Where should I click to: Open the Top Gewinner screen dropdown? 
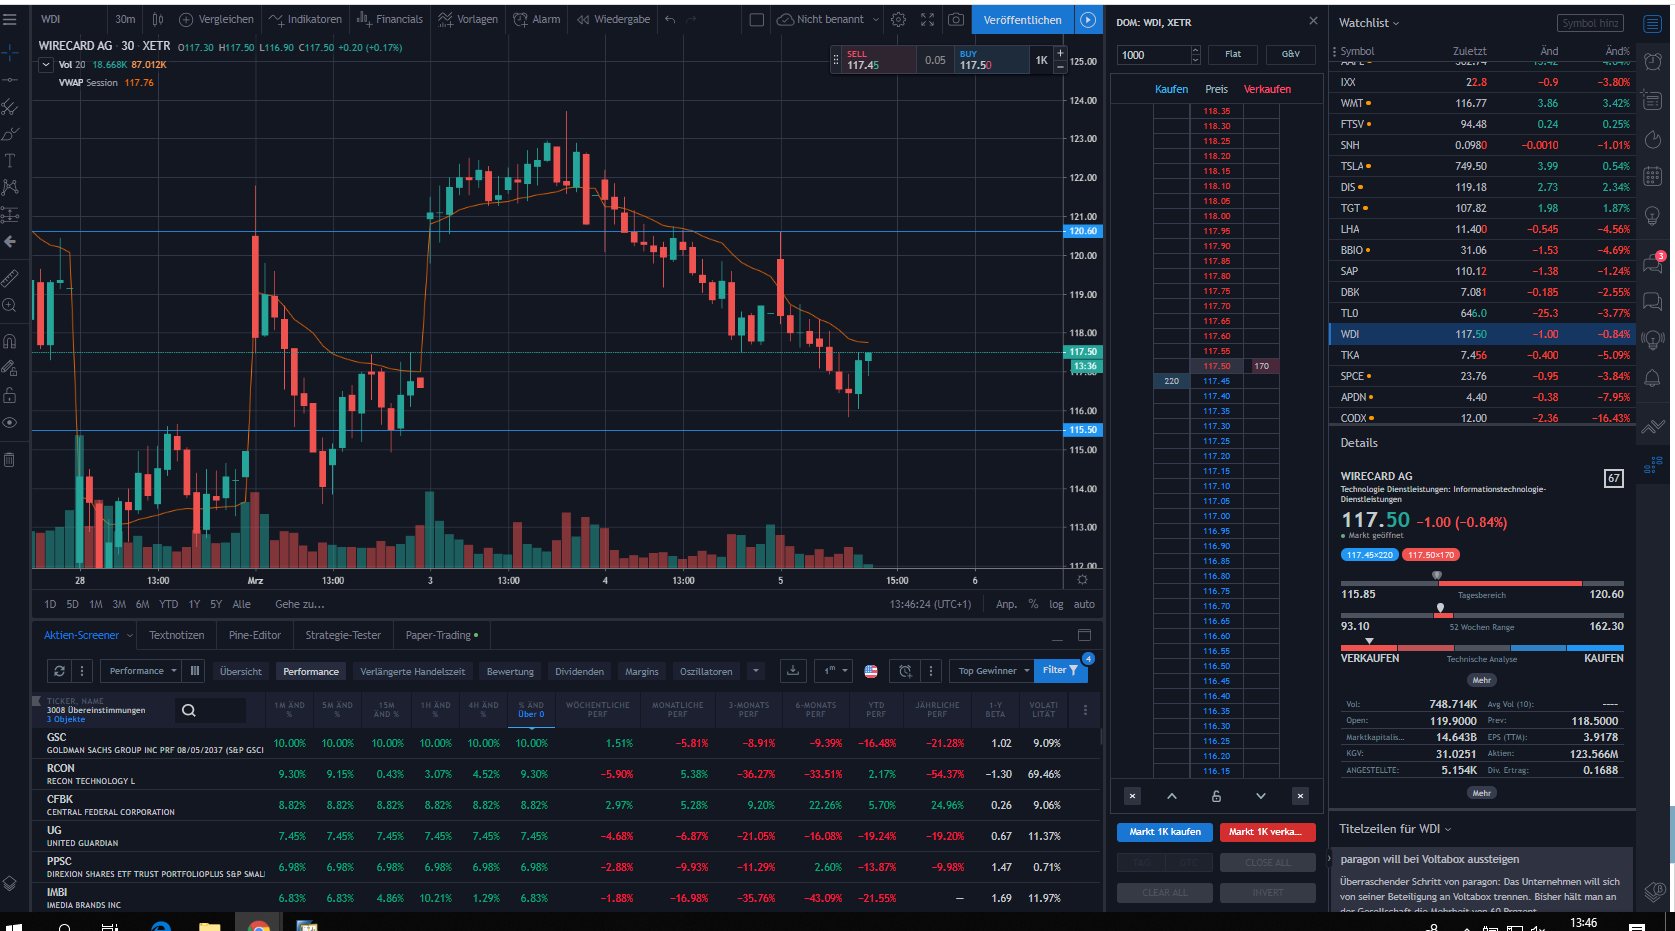pos(993,671)
